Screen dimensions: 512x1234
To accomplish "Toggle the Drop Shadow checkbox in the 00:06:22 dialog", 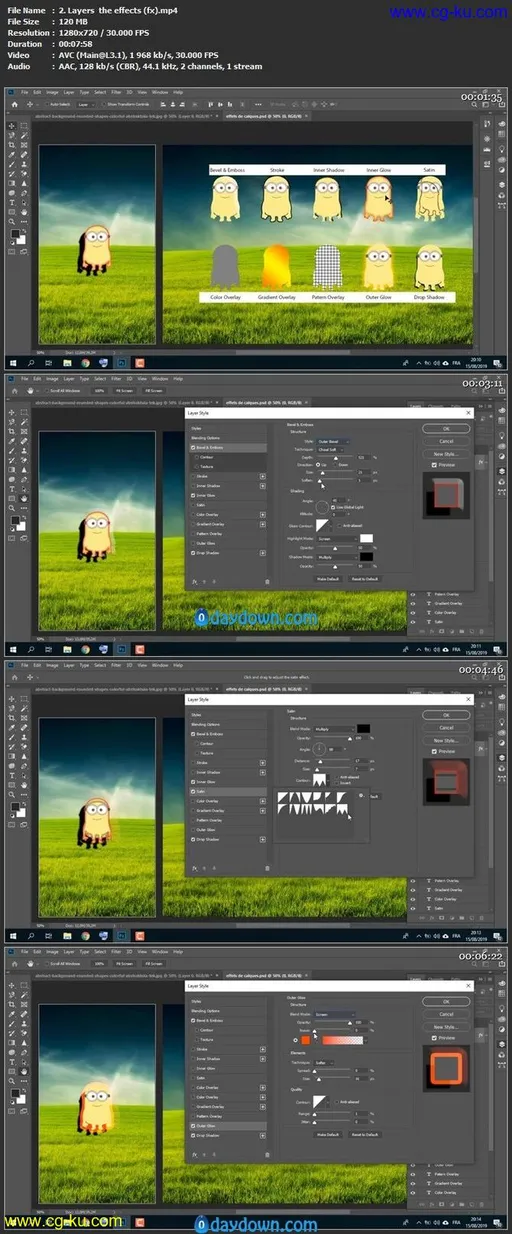I will tap(194, 1135).
